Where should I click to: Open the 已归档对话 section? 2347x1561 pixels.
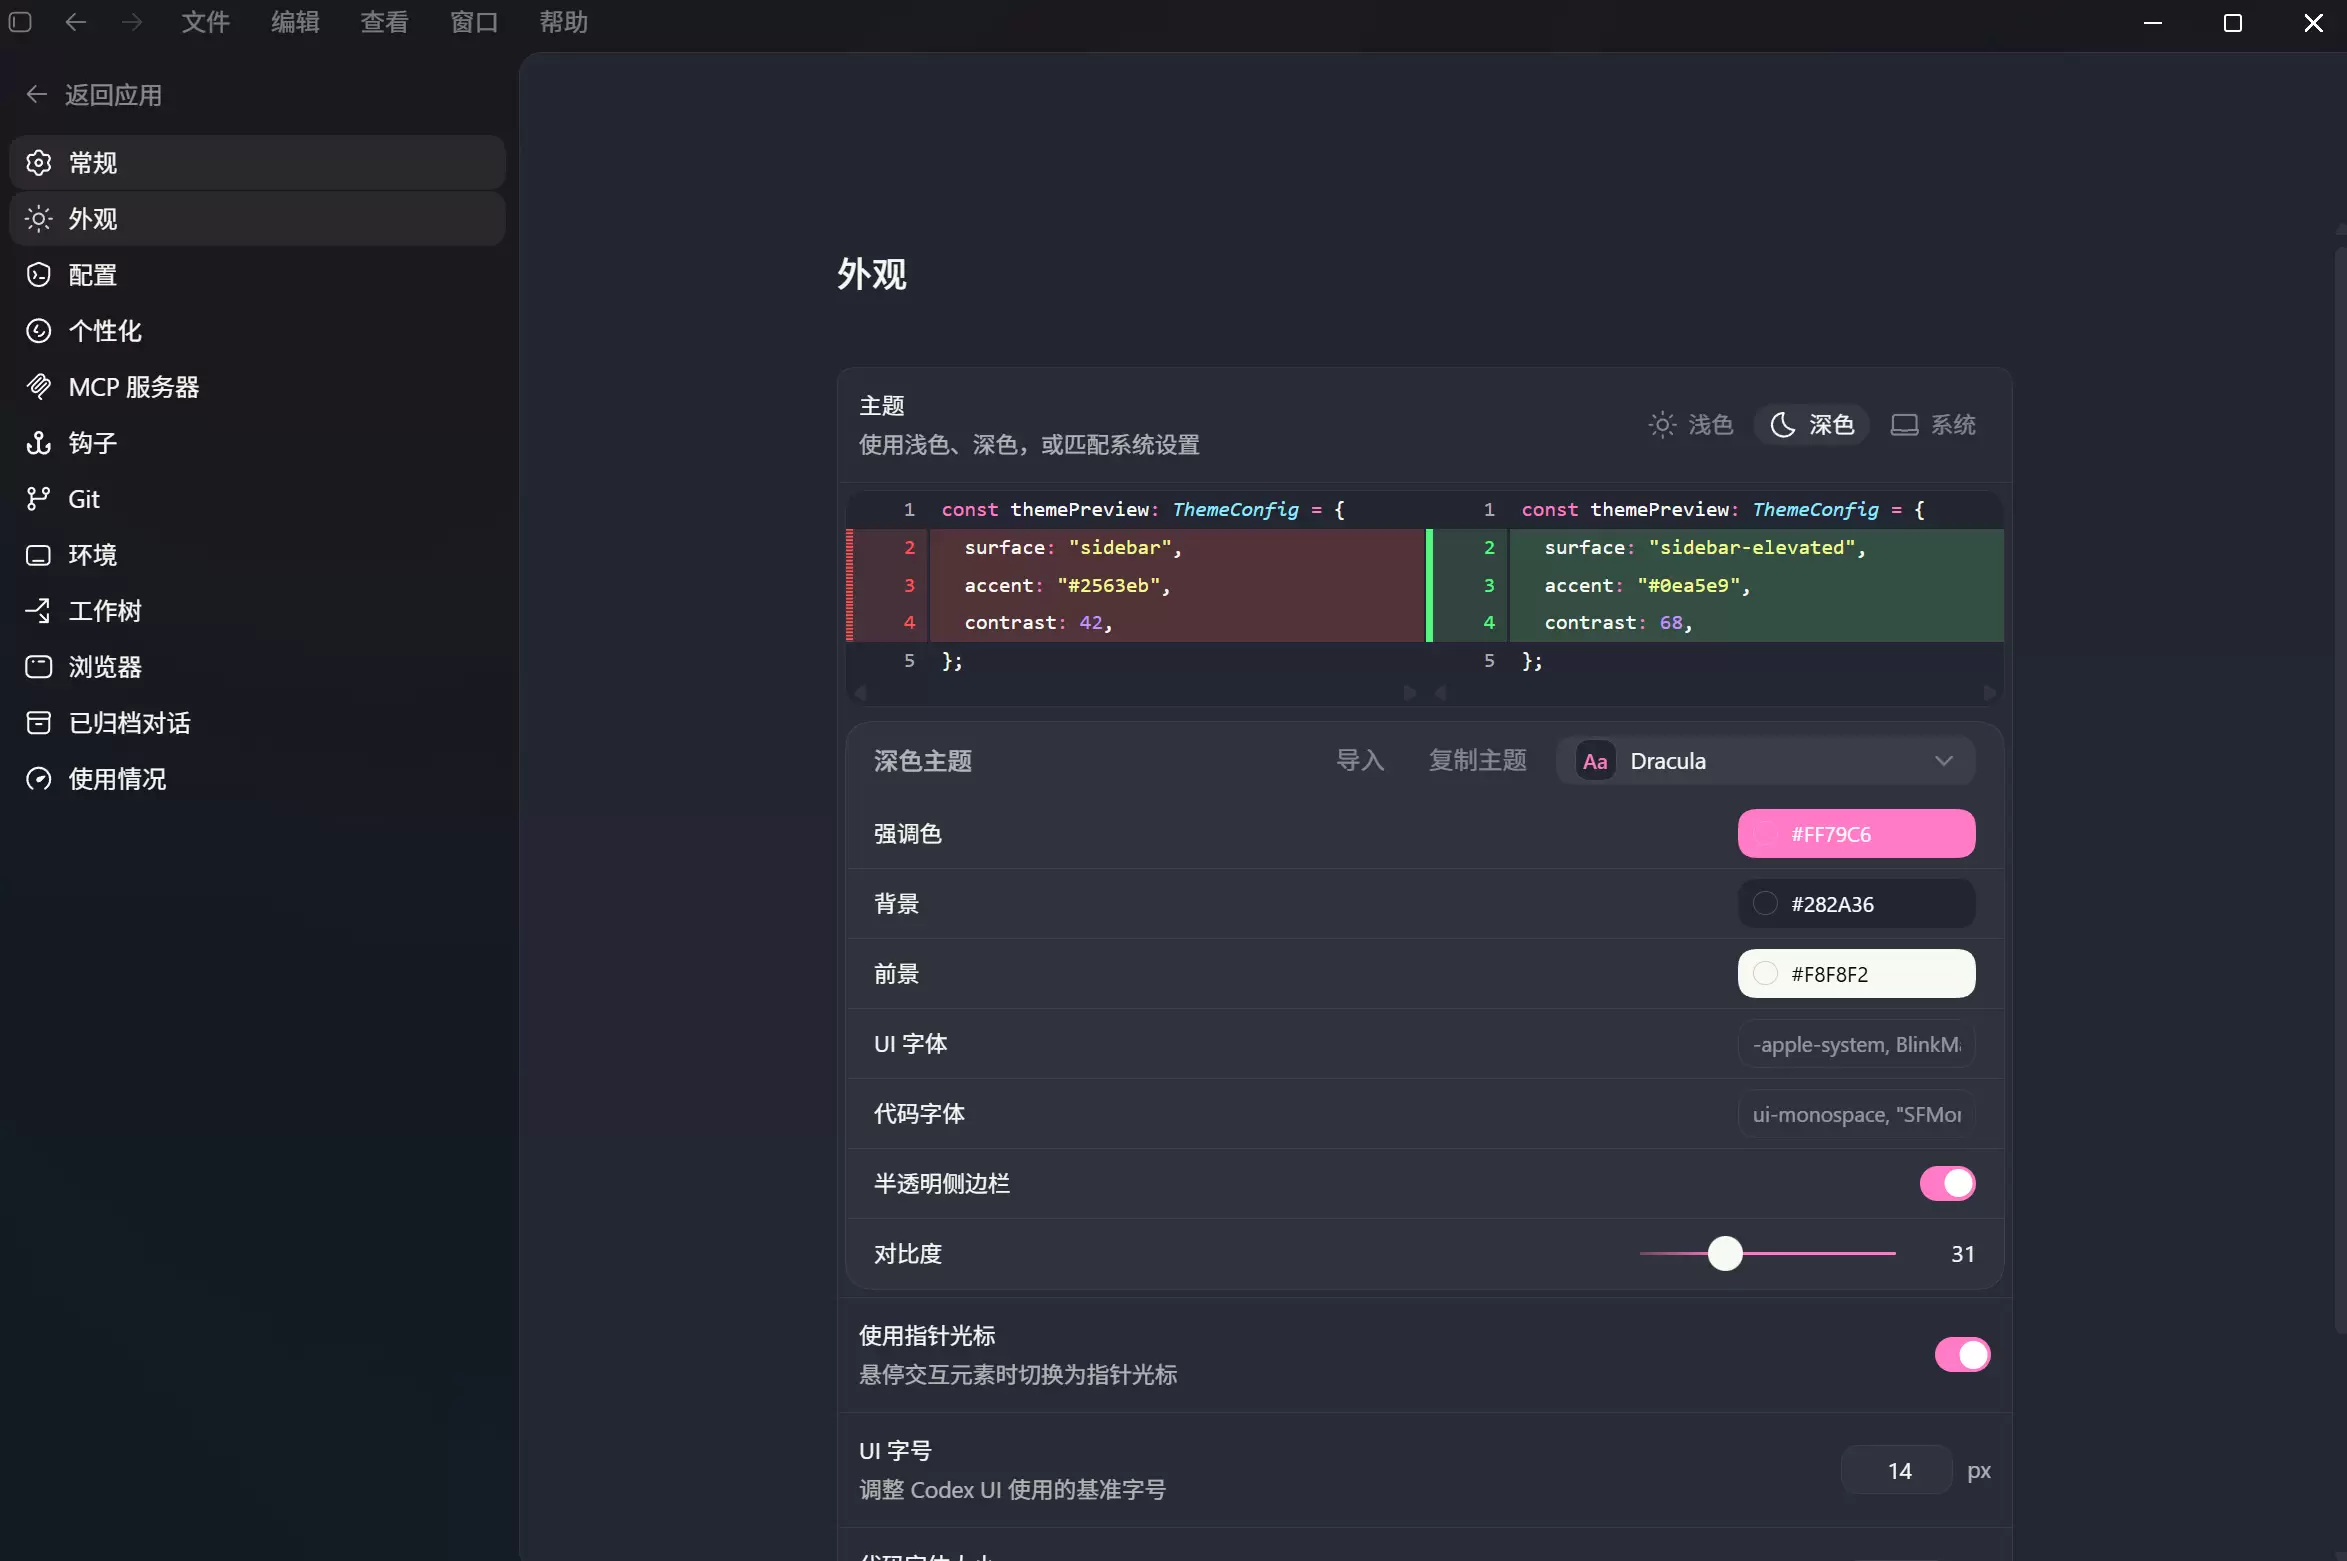pyautogui.click(x=257, y=723)
